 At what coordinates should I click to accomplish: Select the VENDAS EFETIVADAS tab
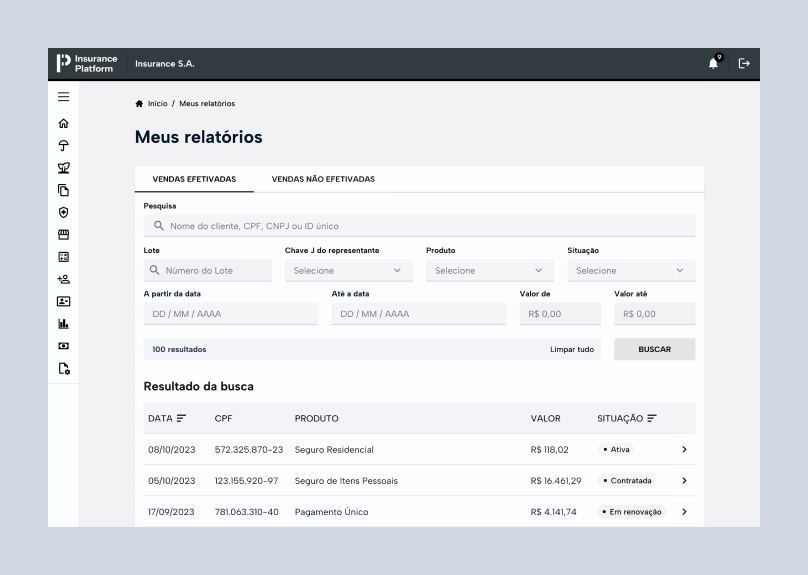click(x=194, y=179)
